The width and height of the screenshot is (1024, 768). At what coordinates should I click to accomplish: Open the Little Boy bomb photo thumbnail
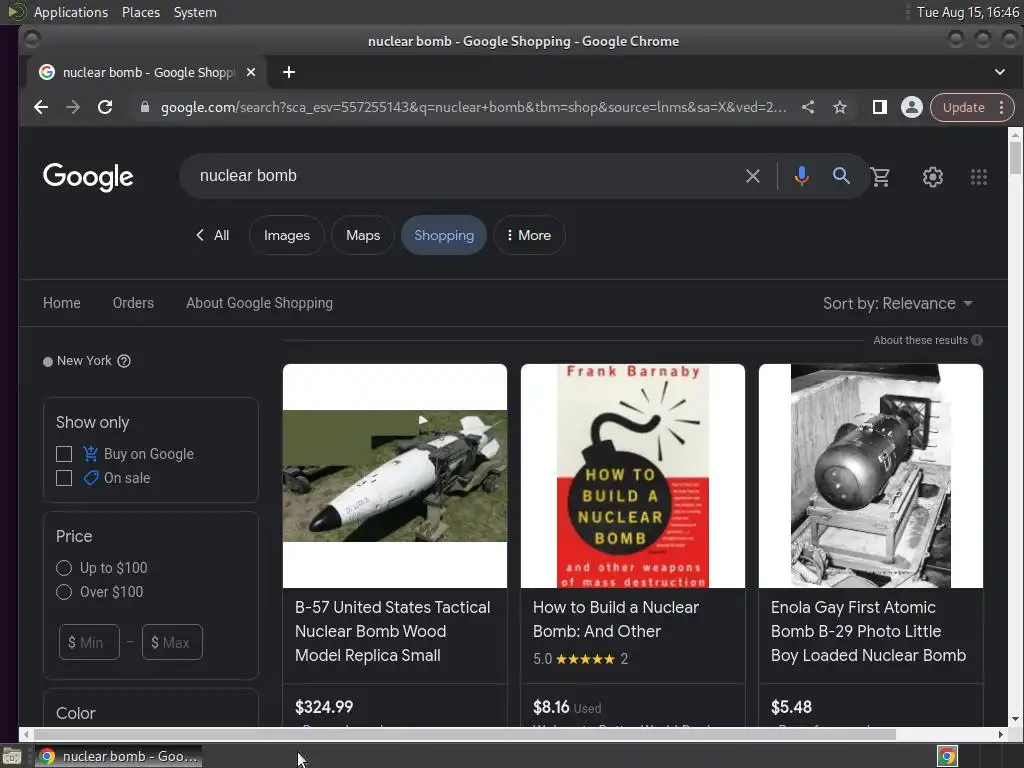(871, 476)
